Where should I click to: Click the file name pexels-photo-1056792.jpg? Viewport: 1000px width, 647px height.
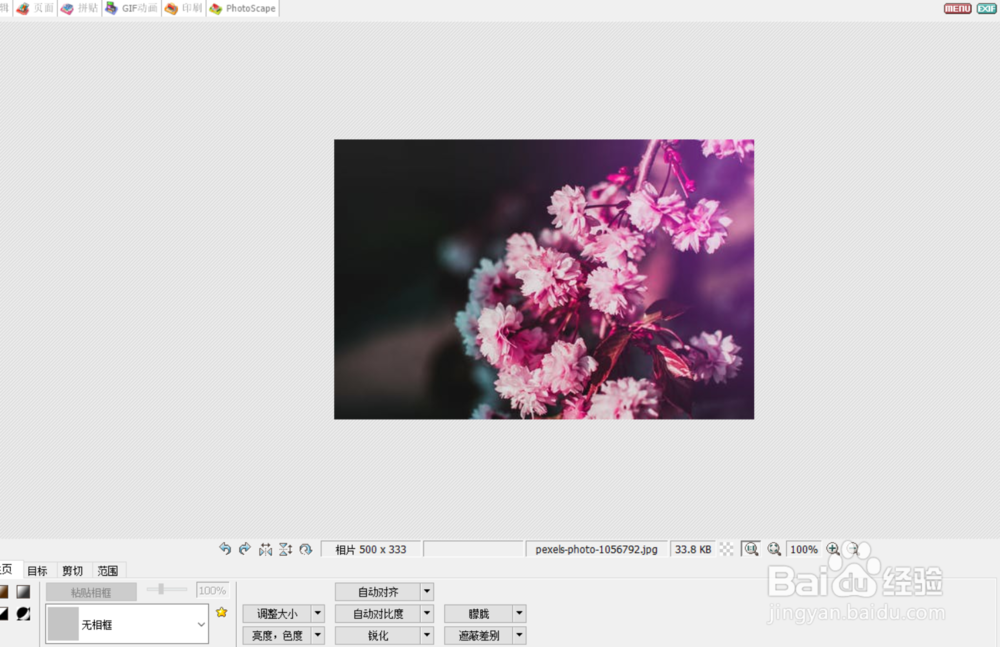pos(596,549)
